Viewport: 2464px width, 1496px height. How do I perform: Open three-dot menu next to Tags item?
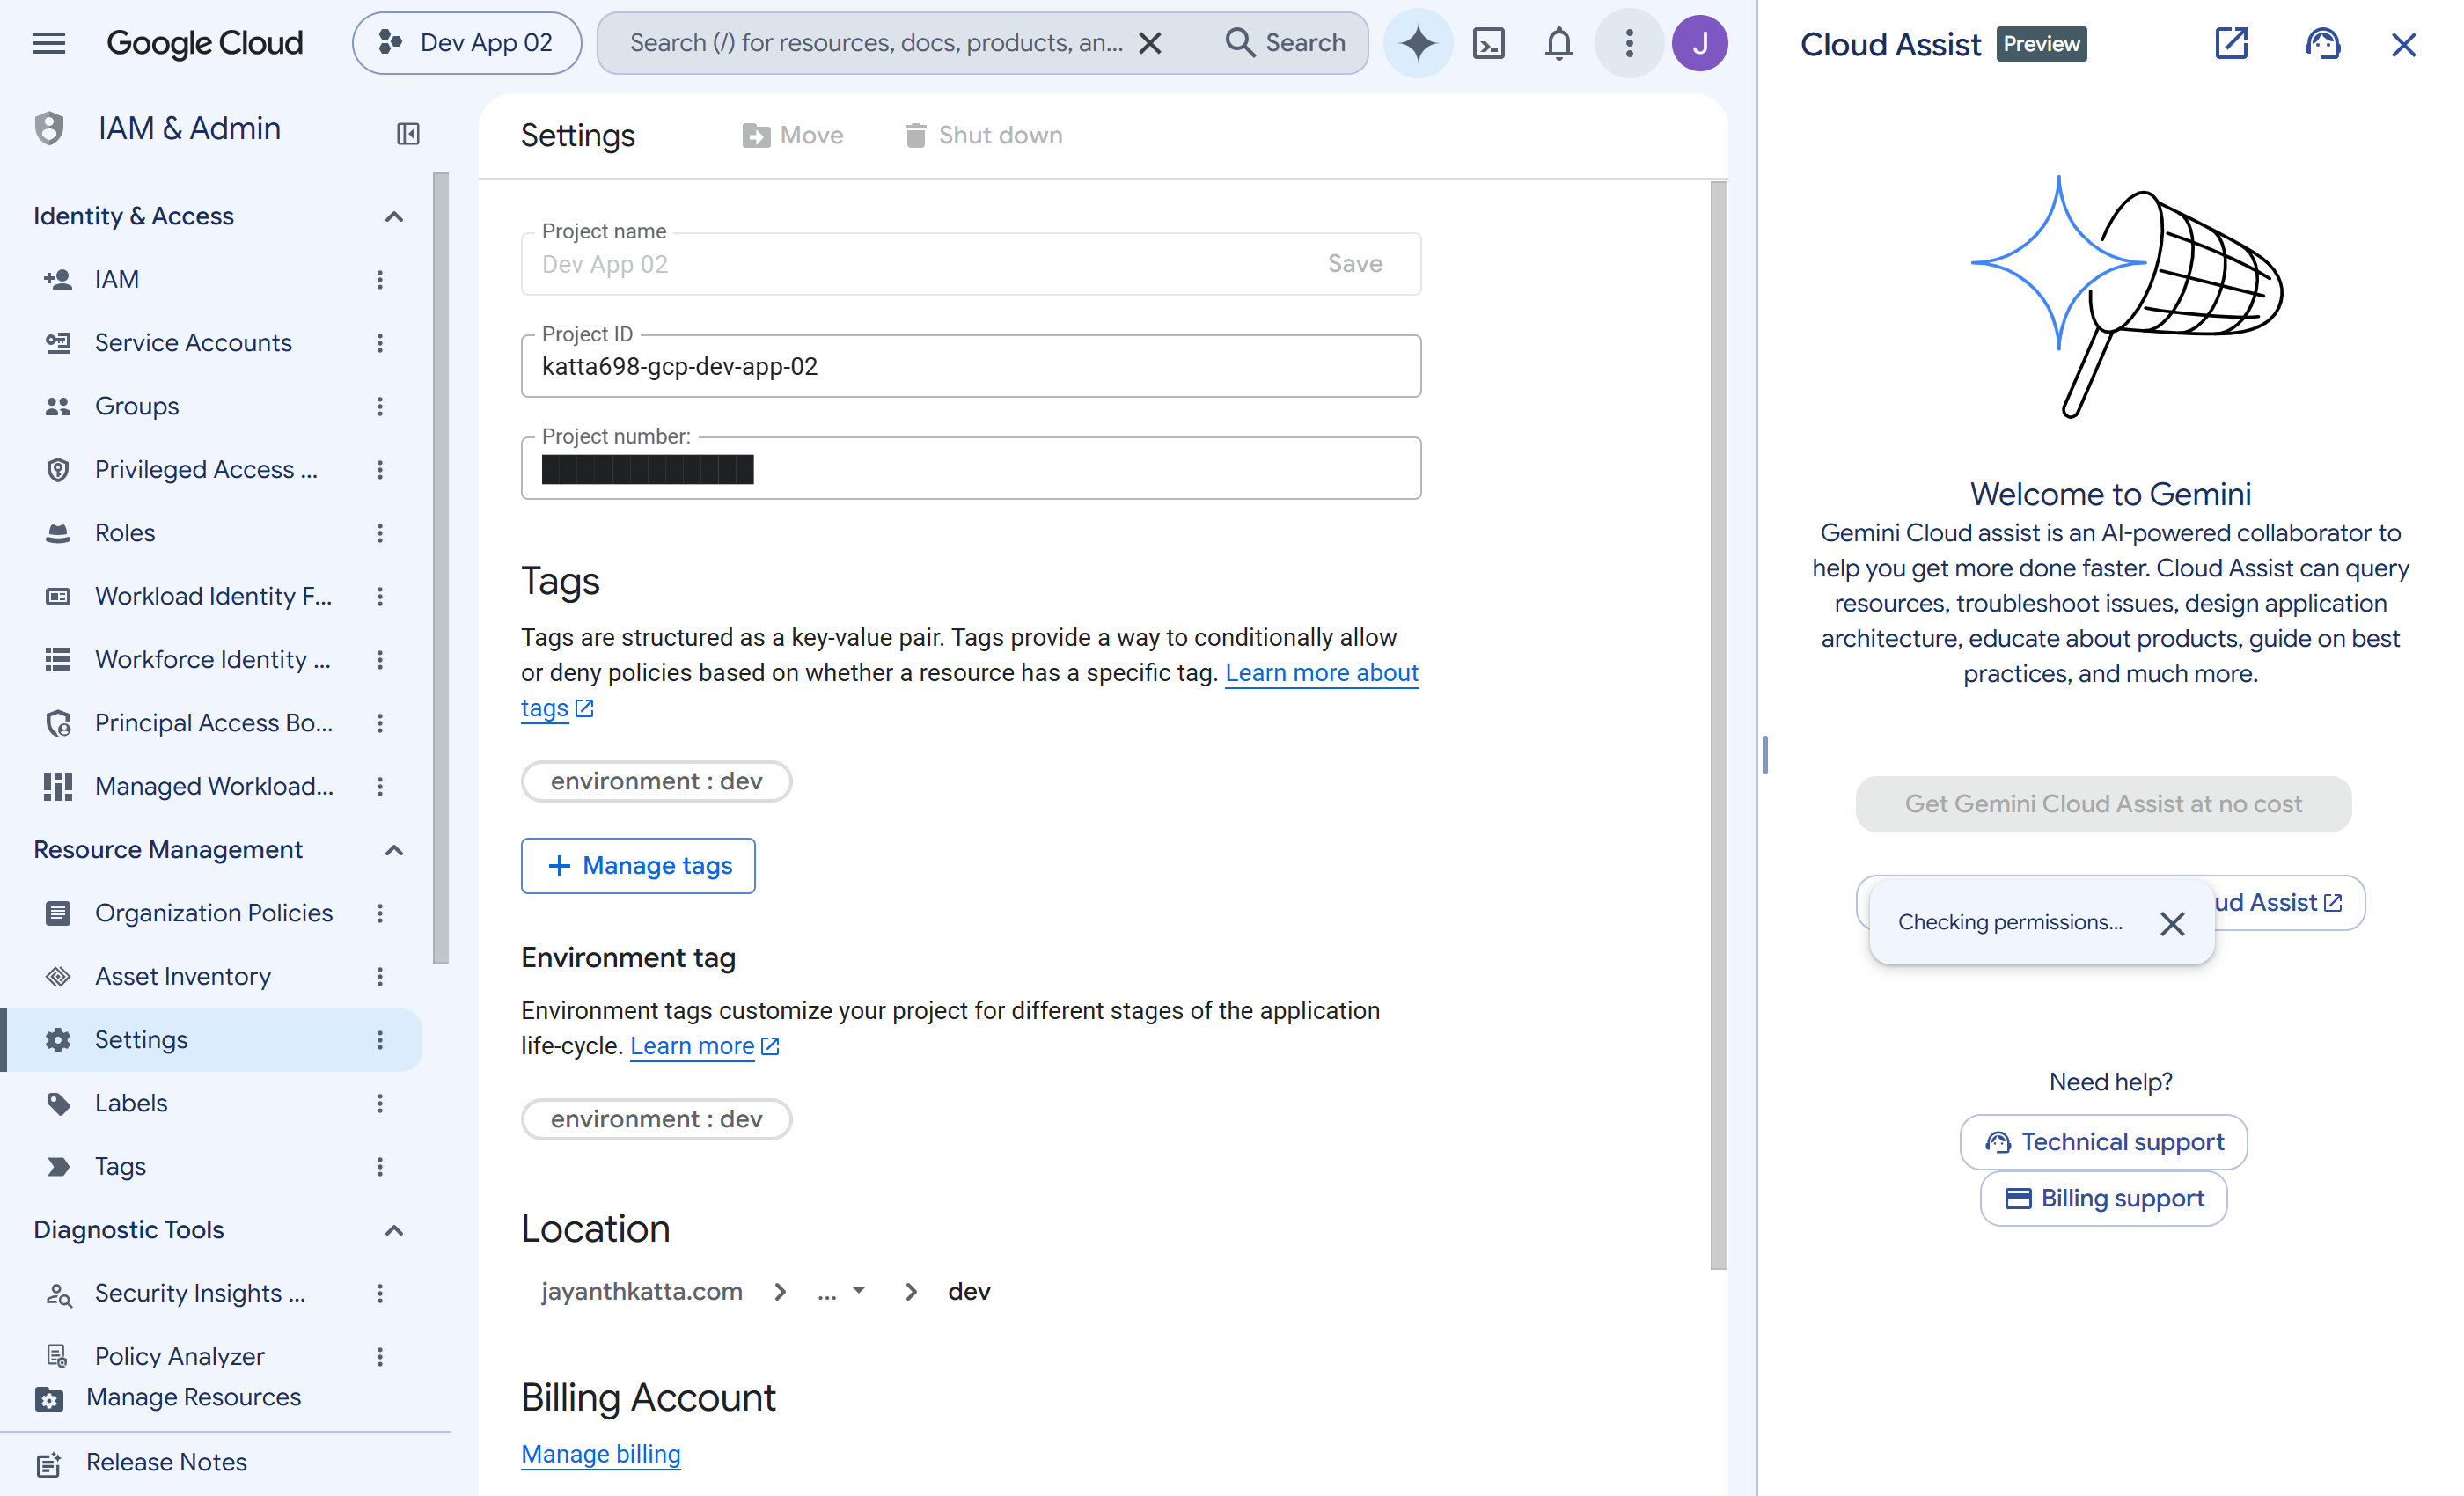380,1166
